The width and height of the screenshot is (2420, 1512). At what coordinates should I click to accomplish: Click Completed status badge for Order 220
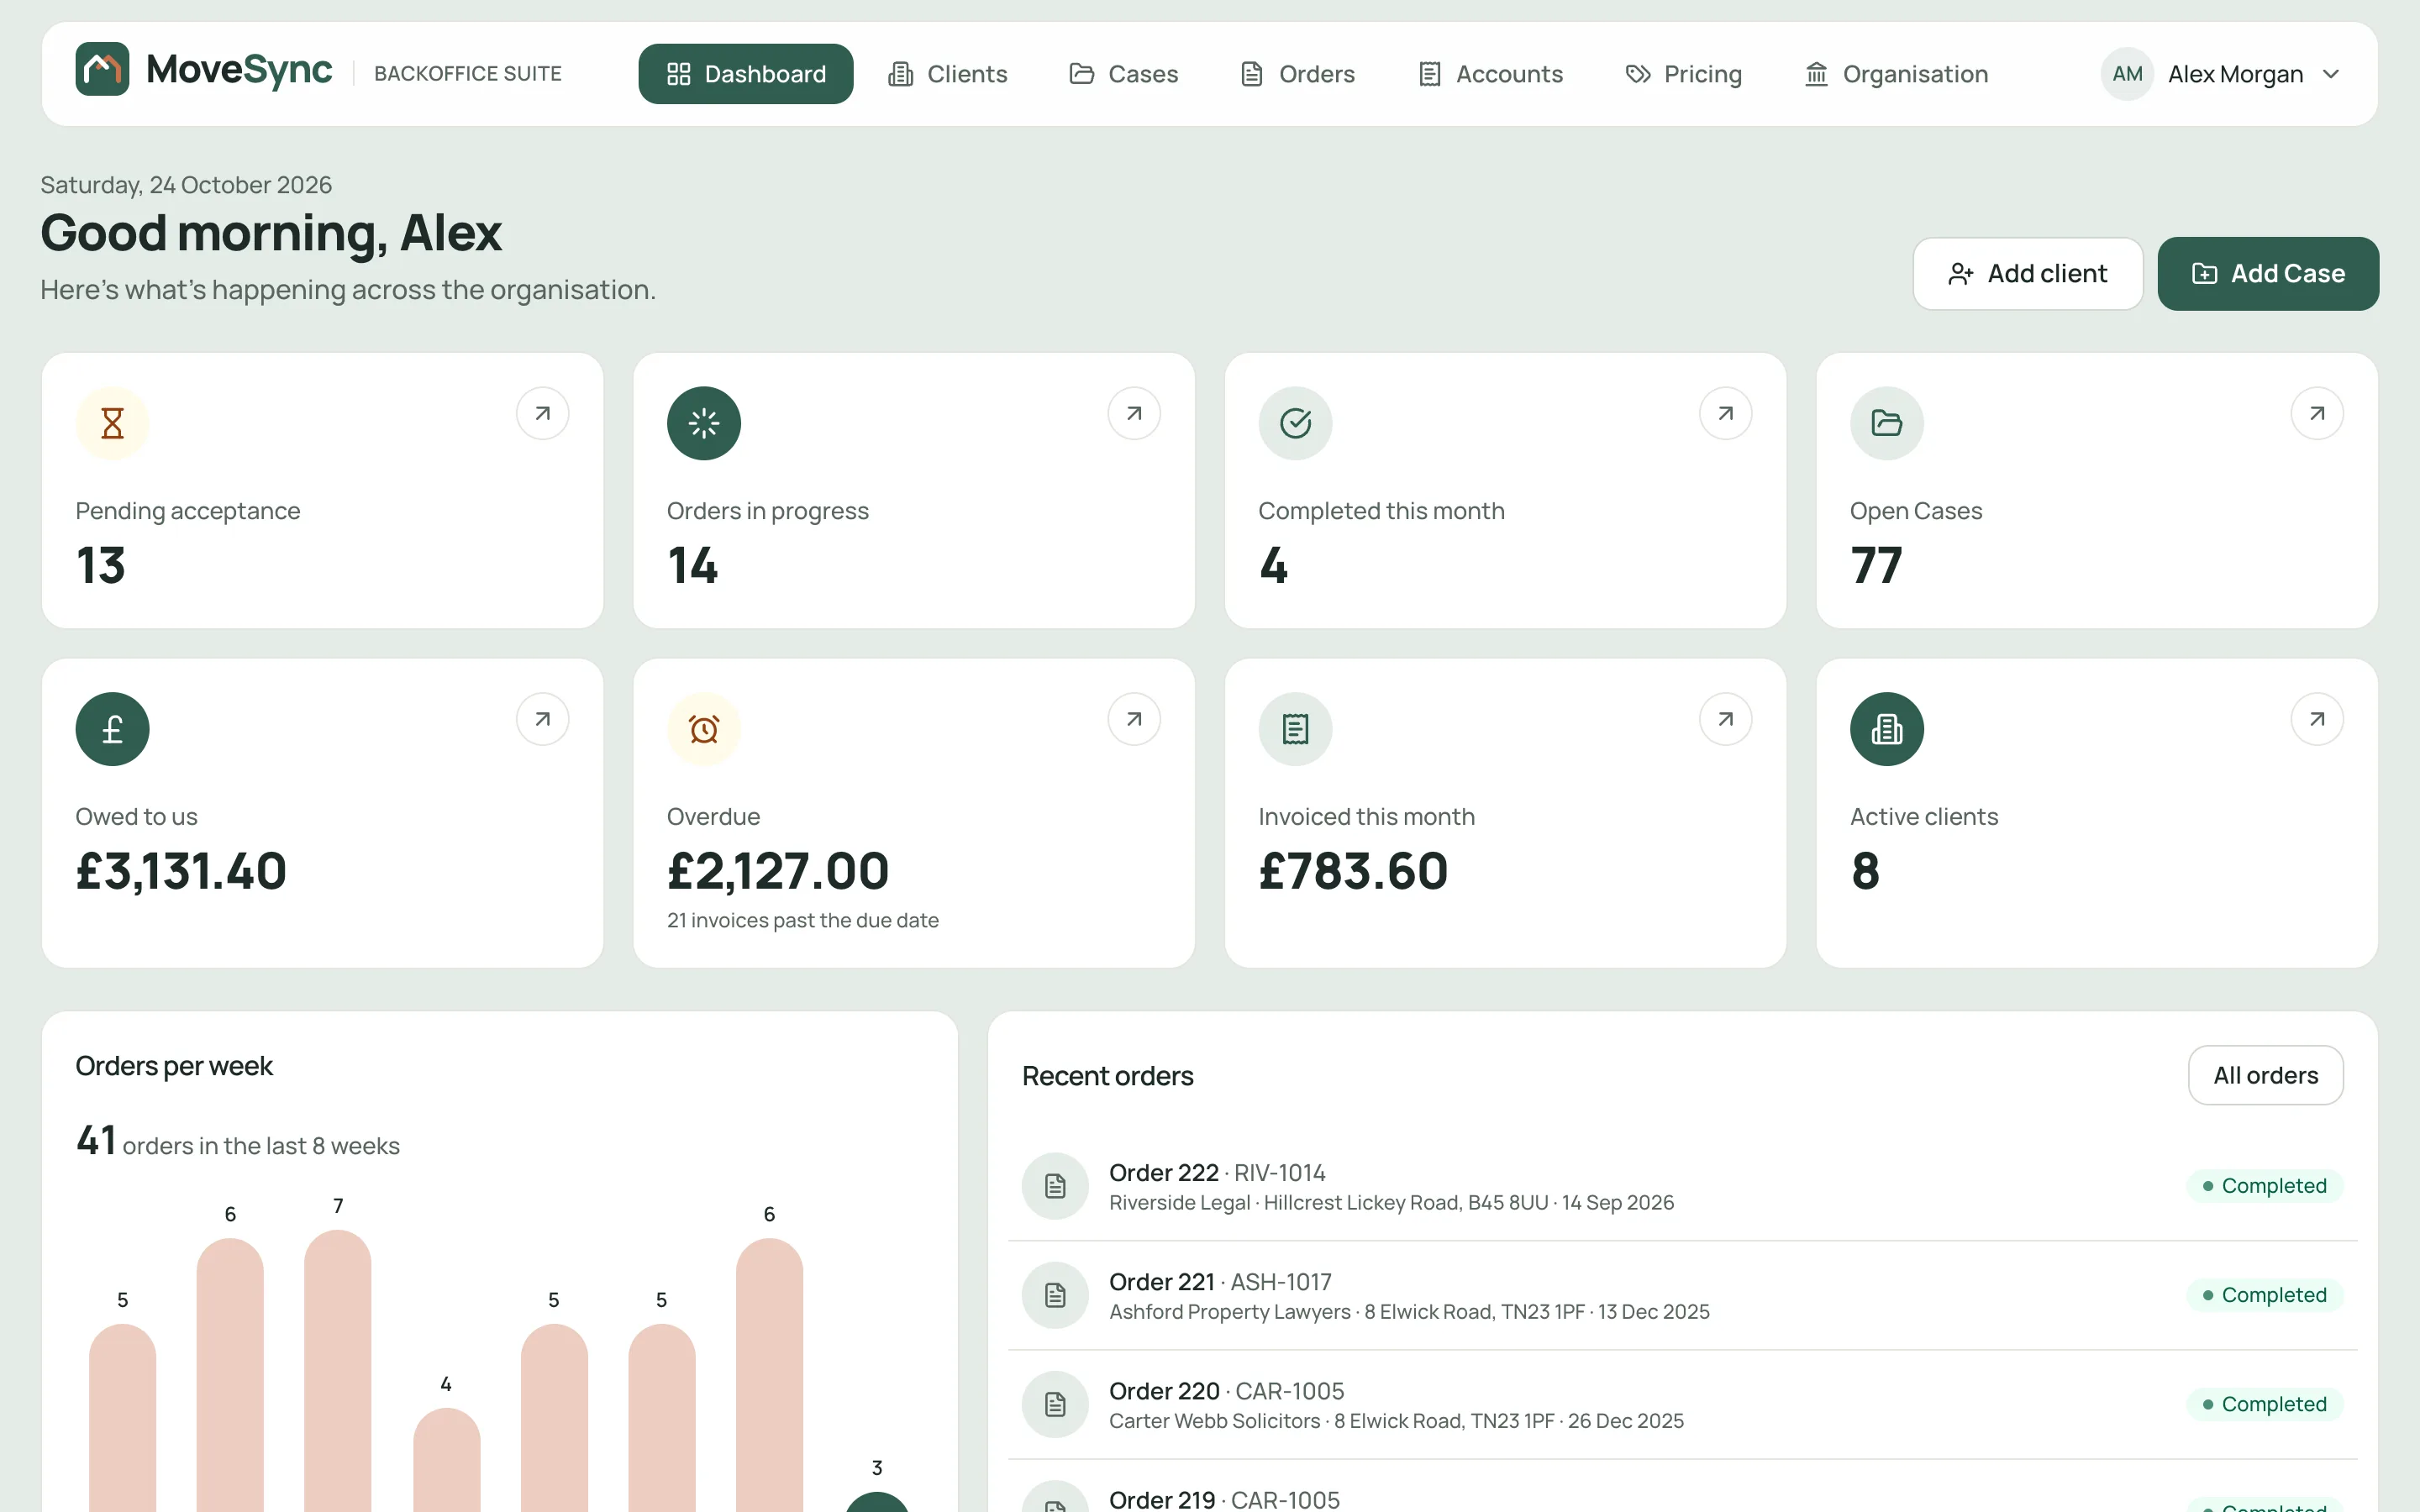coord(2264,1404)
